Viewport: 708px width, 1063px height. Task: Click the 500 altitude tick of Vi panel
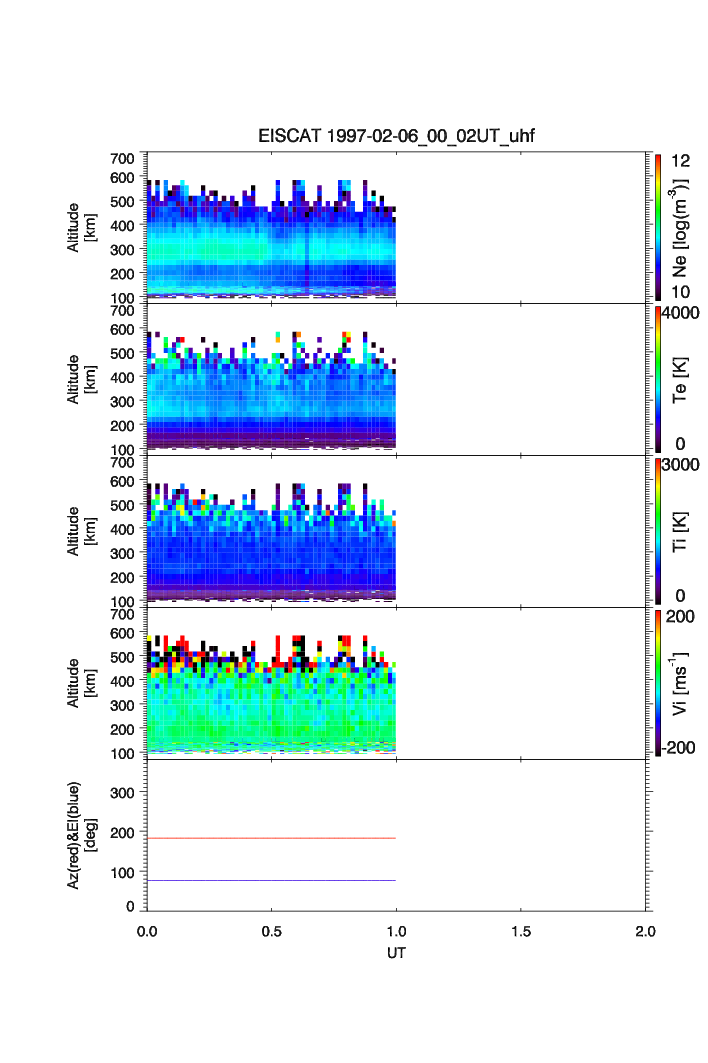(x=122, y=657)
